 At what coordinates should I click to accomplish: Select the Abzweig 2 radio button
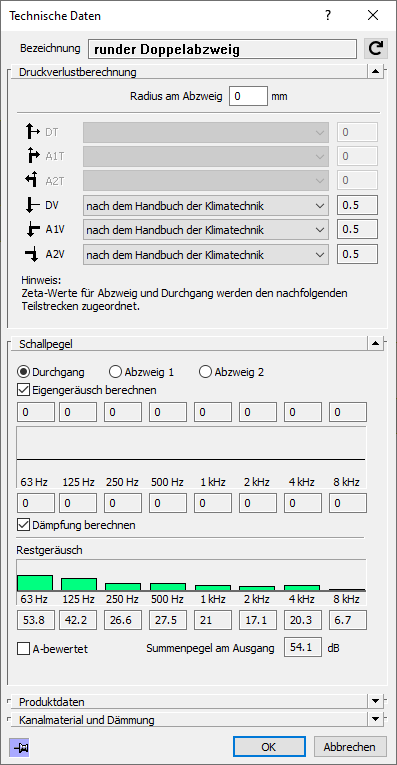click(x=205, y=372)
